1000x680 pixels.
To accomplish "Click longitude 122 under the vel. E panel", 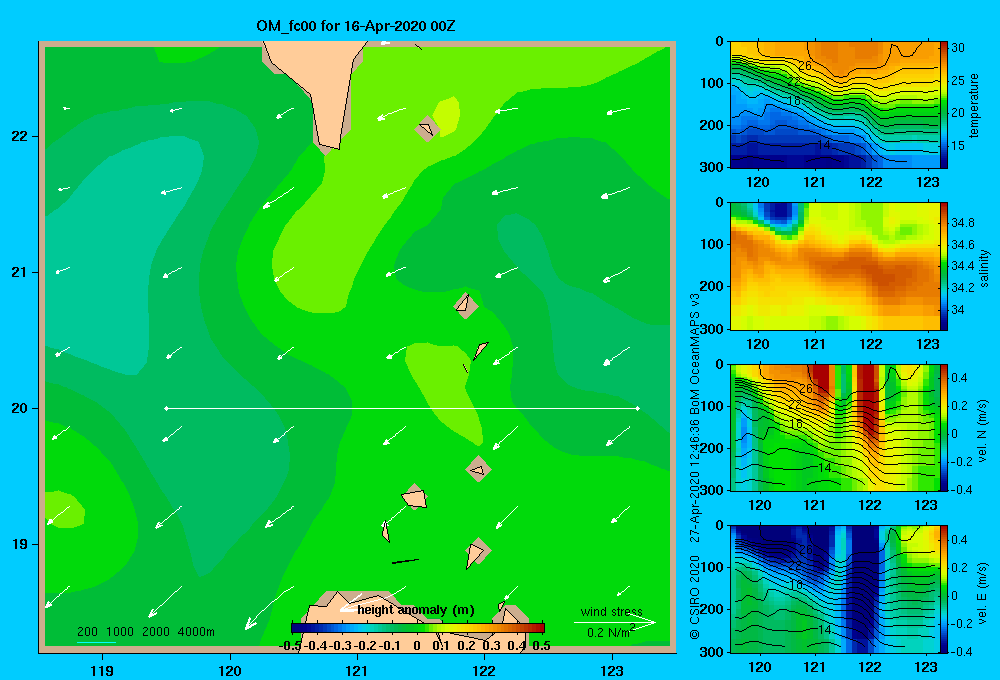I will 870,667.
